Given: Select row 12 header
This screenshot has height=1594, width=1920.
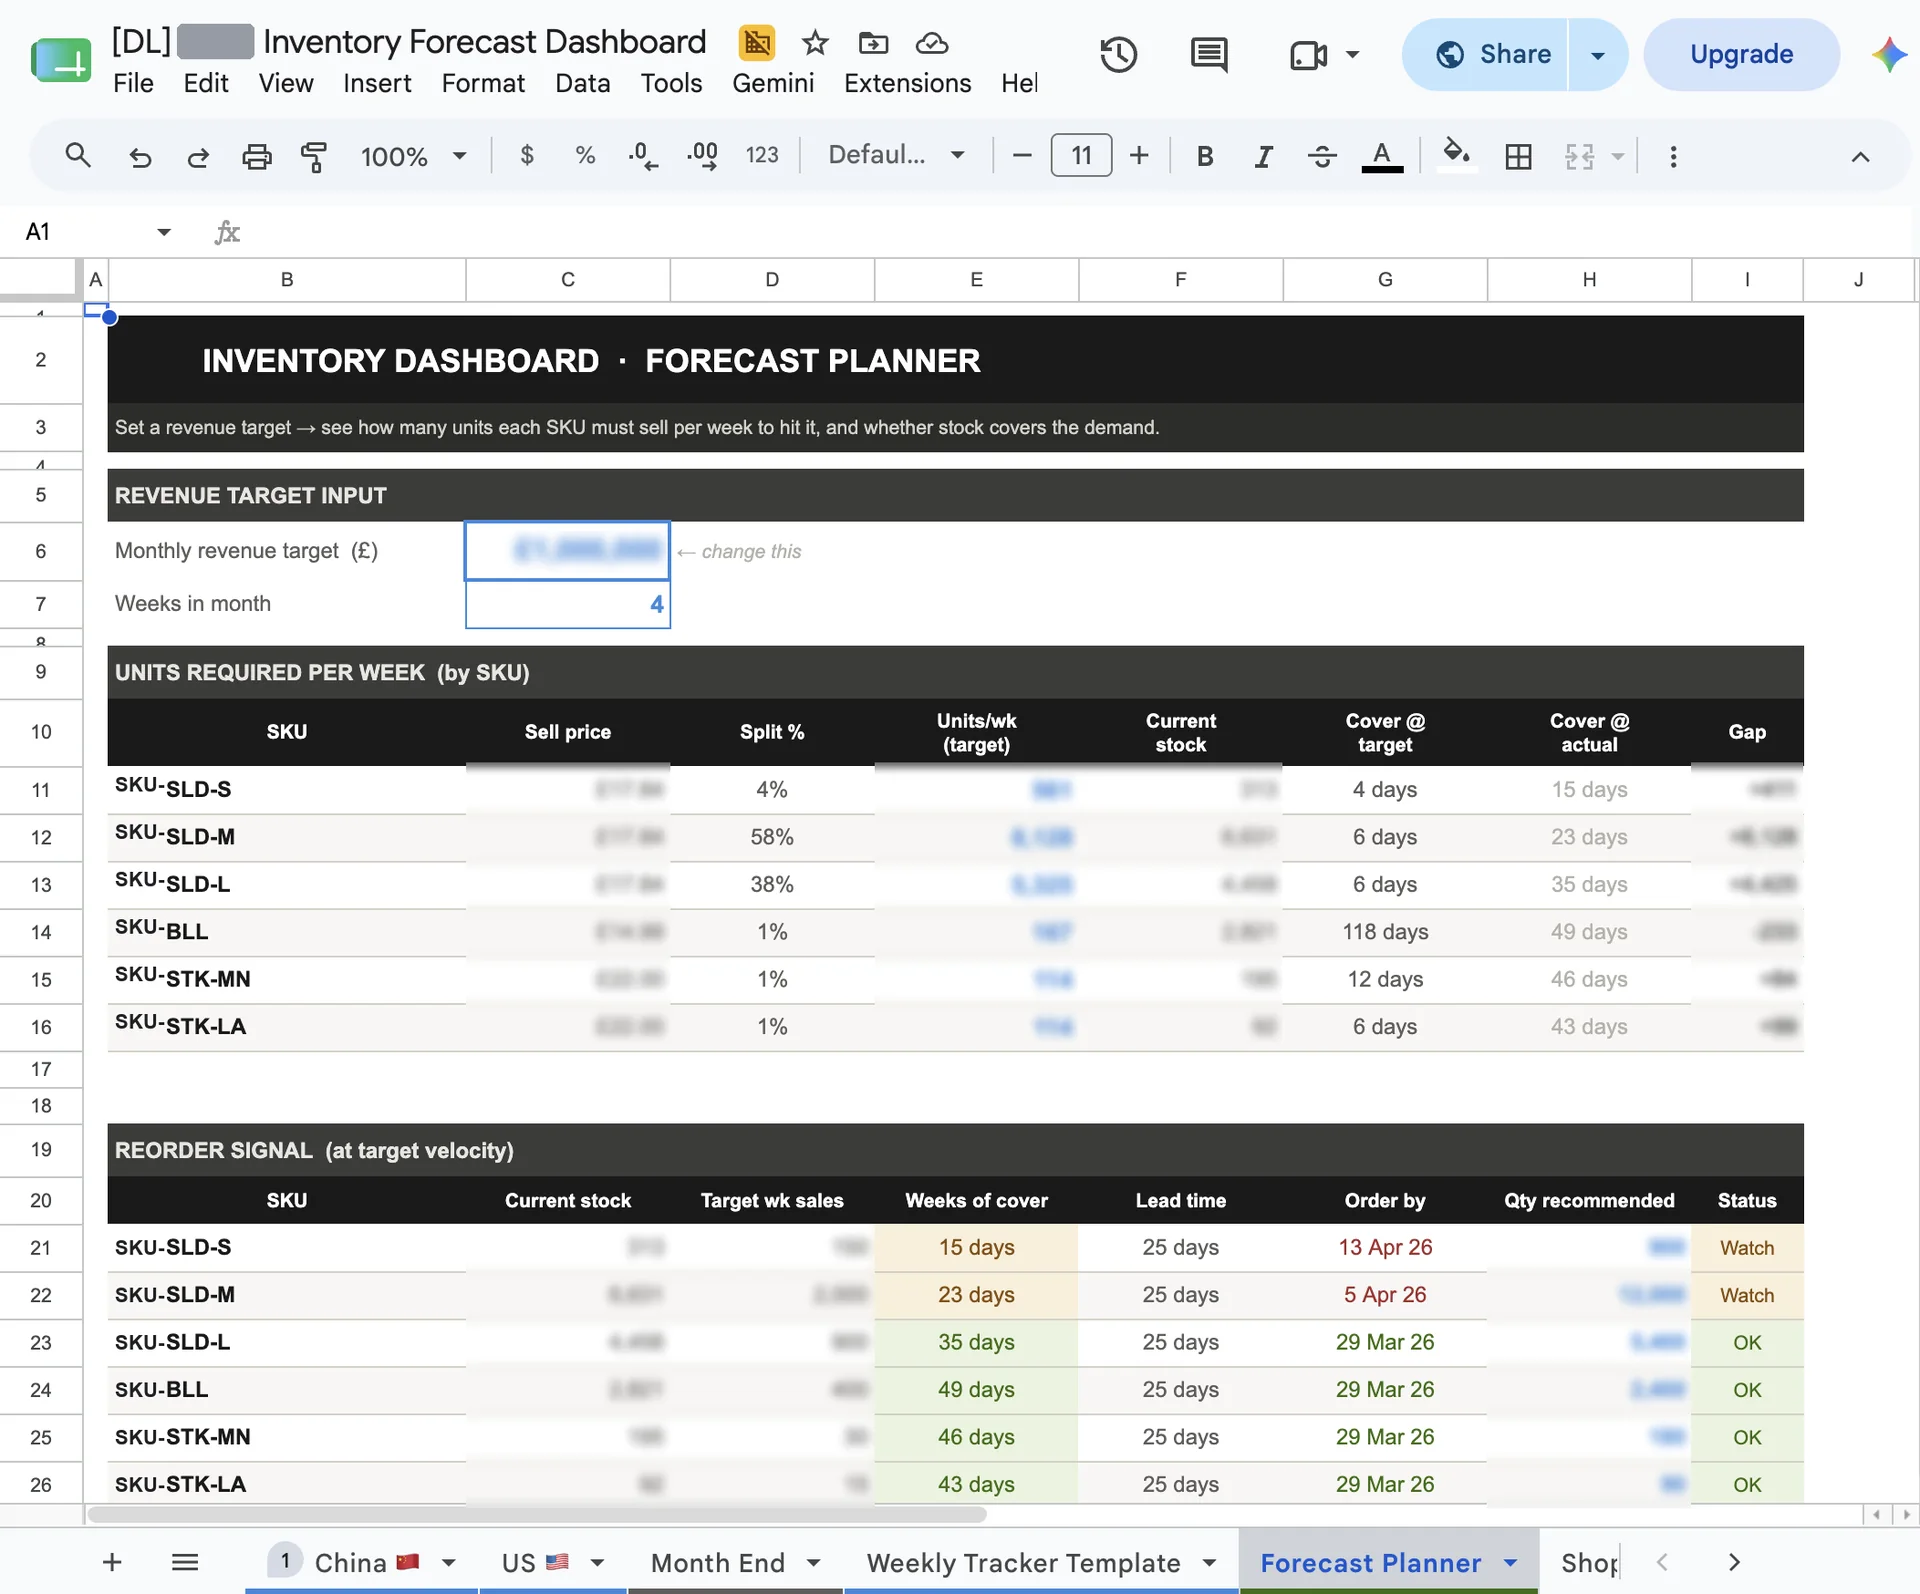Looking at the screenshot, I should (x=41, y=837).
